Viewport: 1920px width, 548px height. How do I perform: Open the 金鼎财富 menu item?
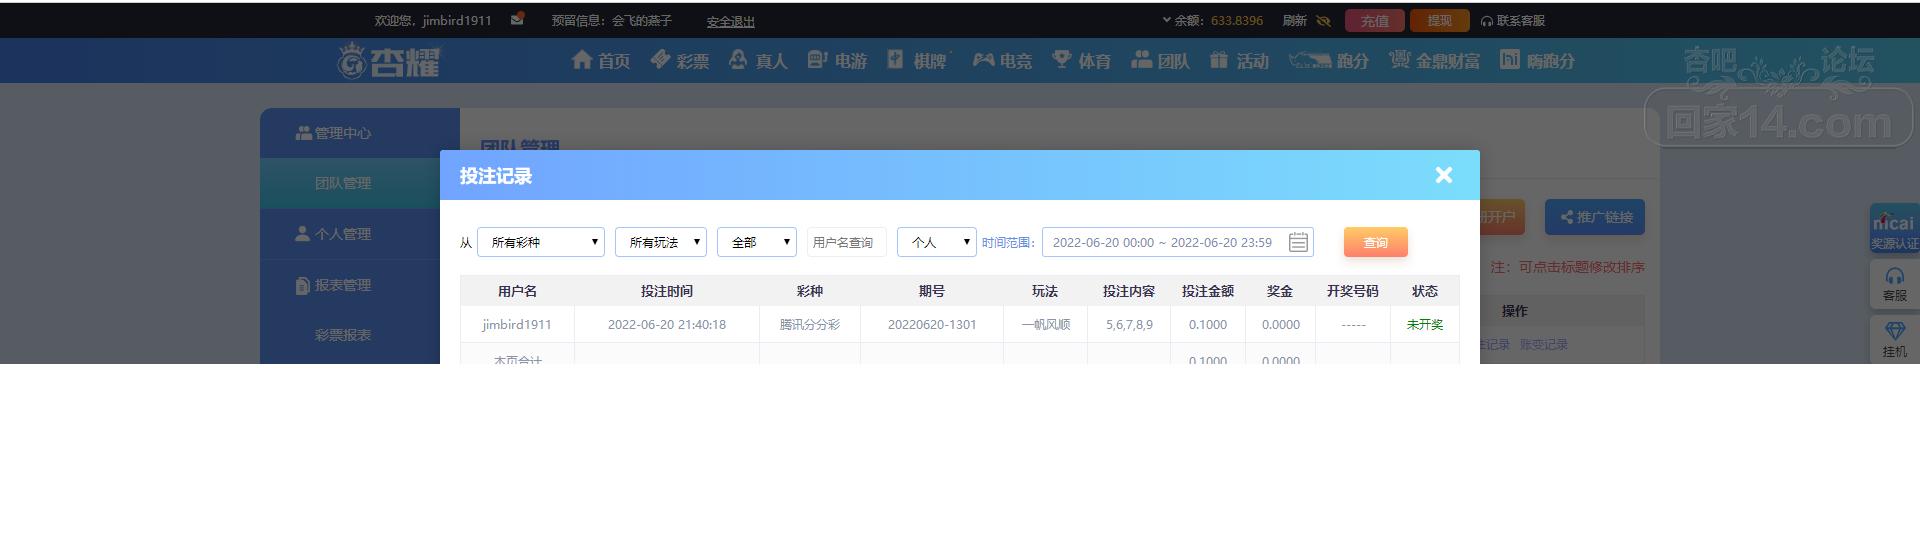[1434, 60]
